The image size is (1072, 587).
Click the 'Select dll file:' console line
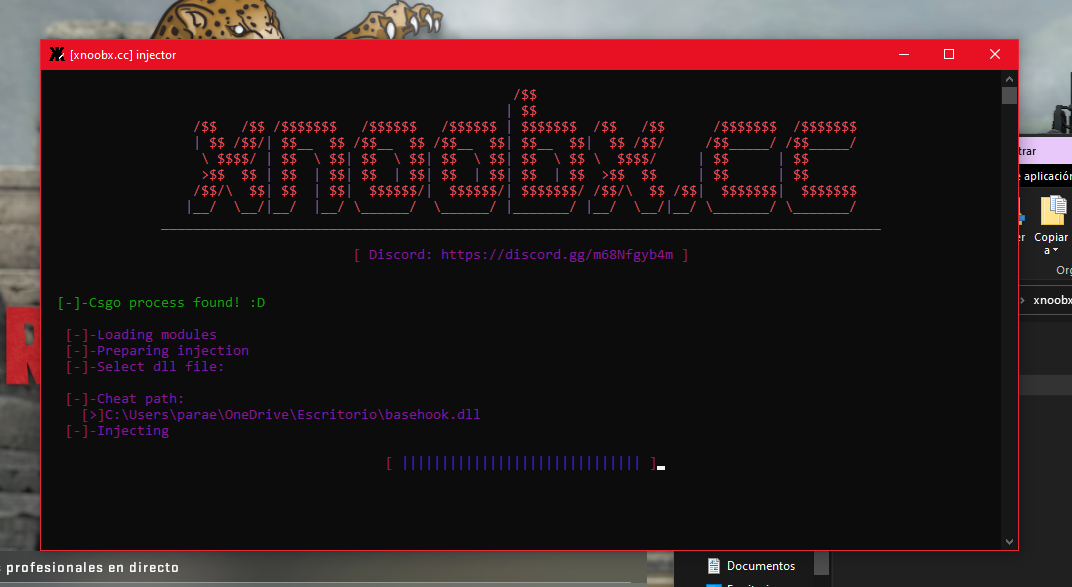[x=145, y=366]
